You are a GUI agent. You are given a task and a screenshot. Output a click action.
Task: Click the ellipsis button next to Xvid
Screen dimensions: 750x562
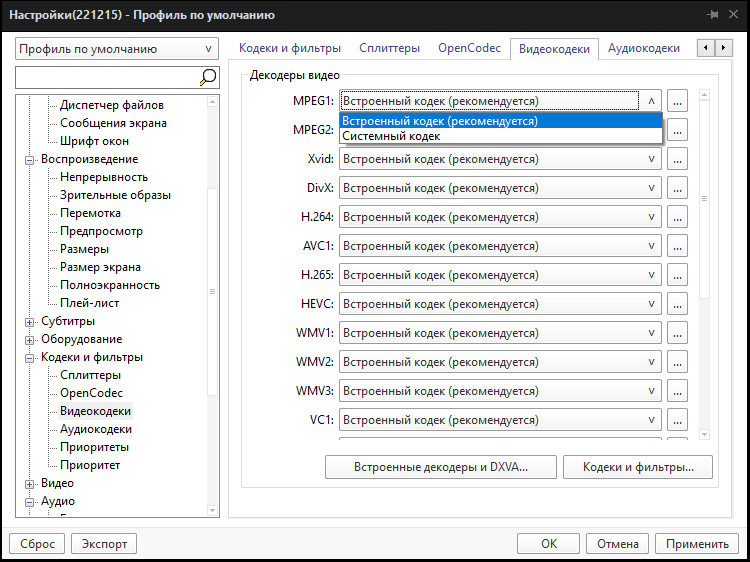coord(679,159)
